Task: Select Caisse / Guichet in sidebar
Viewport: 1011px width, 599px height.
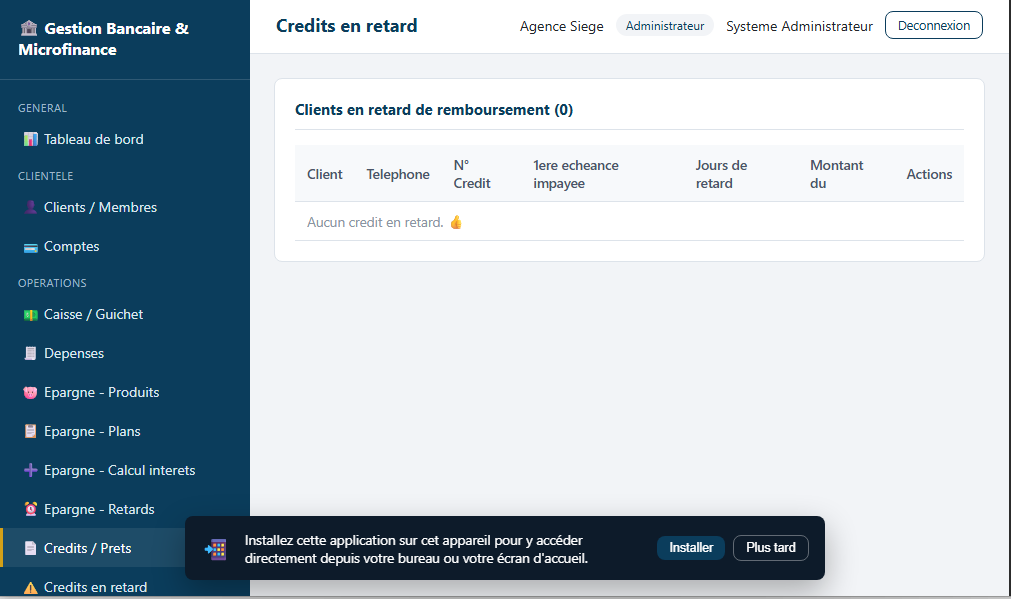Action: (x=125, y=315)
